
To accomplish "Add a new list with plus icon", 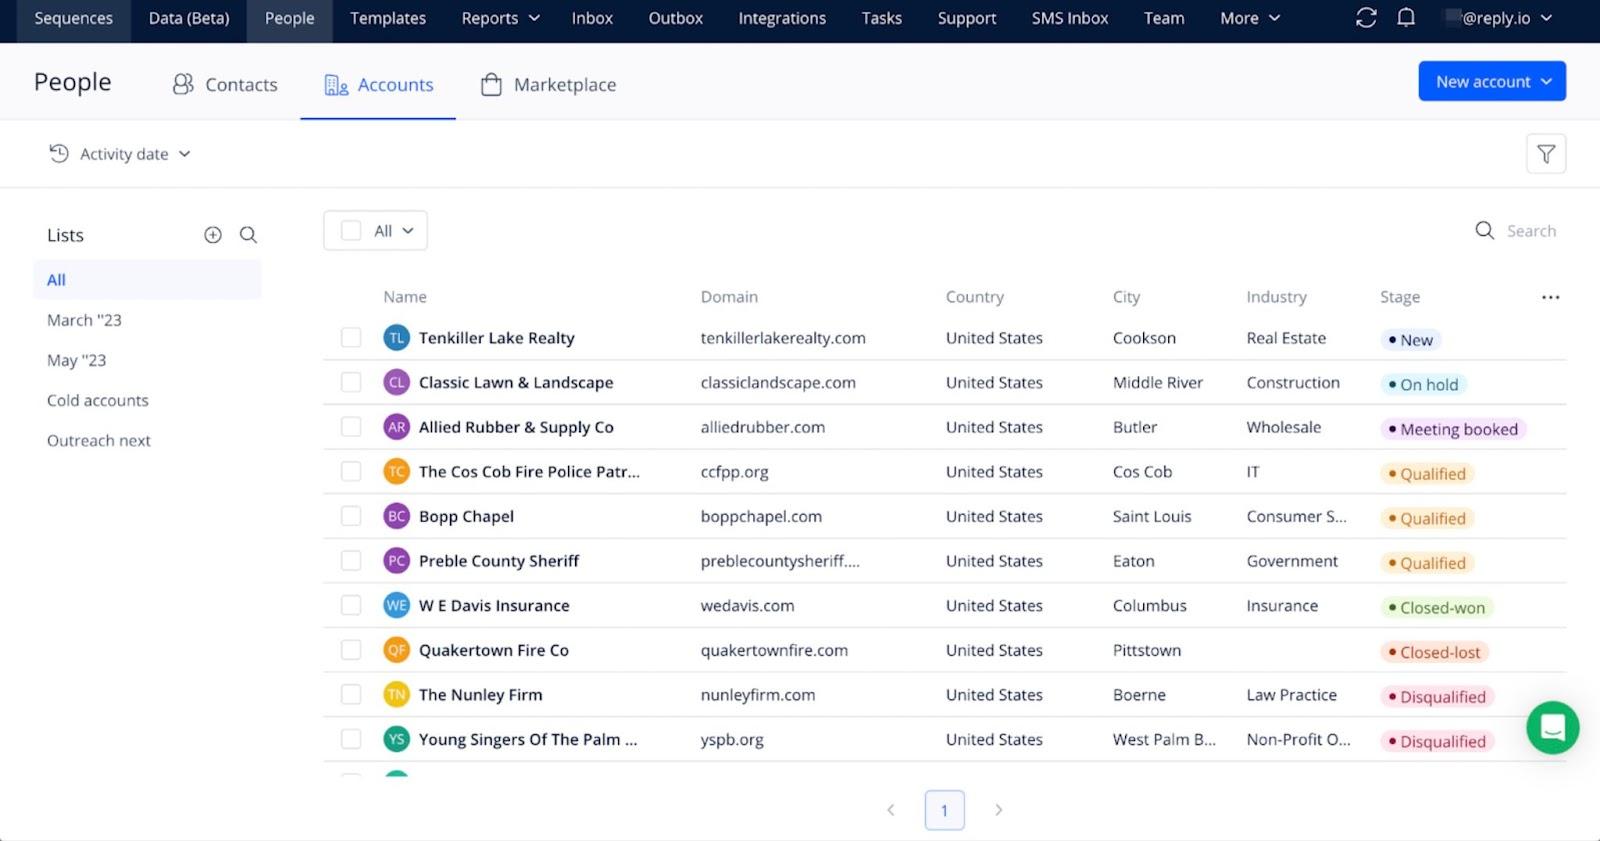I will point(213,235).
